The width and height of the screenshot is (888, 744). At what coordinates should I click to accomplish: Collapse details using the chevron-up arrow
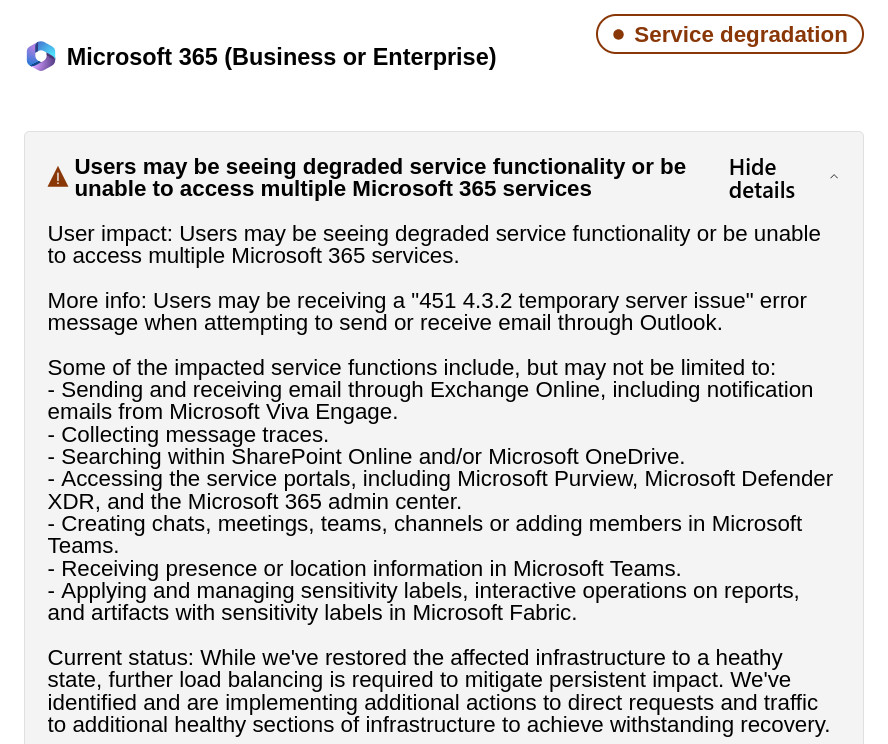click(x=834, y=177)
